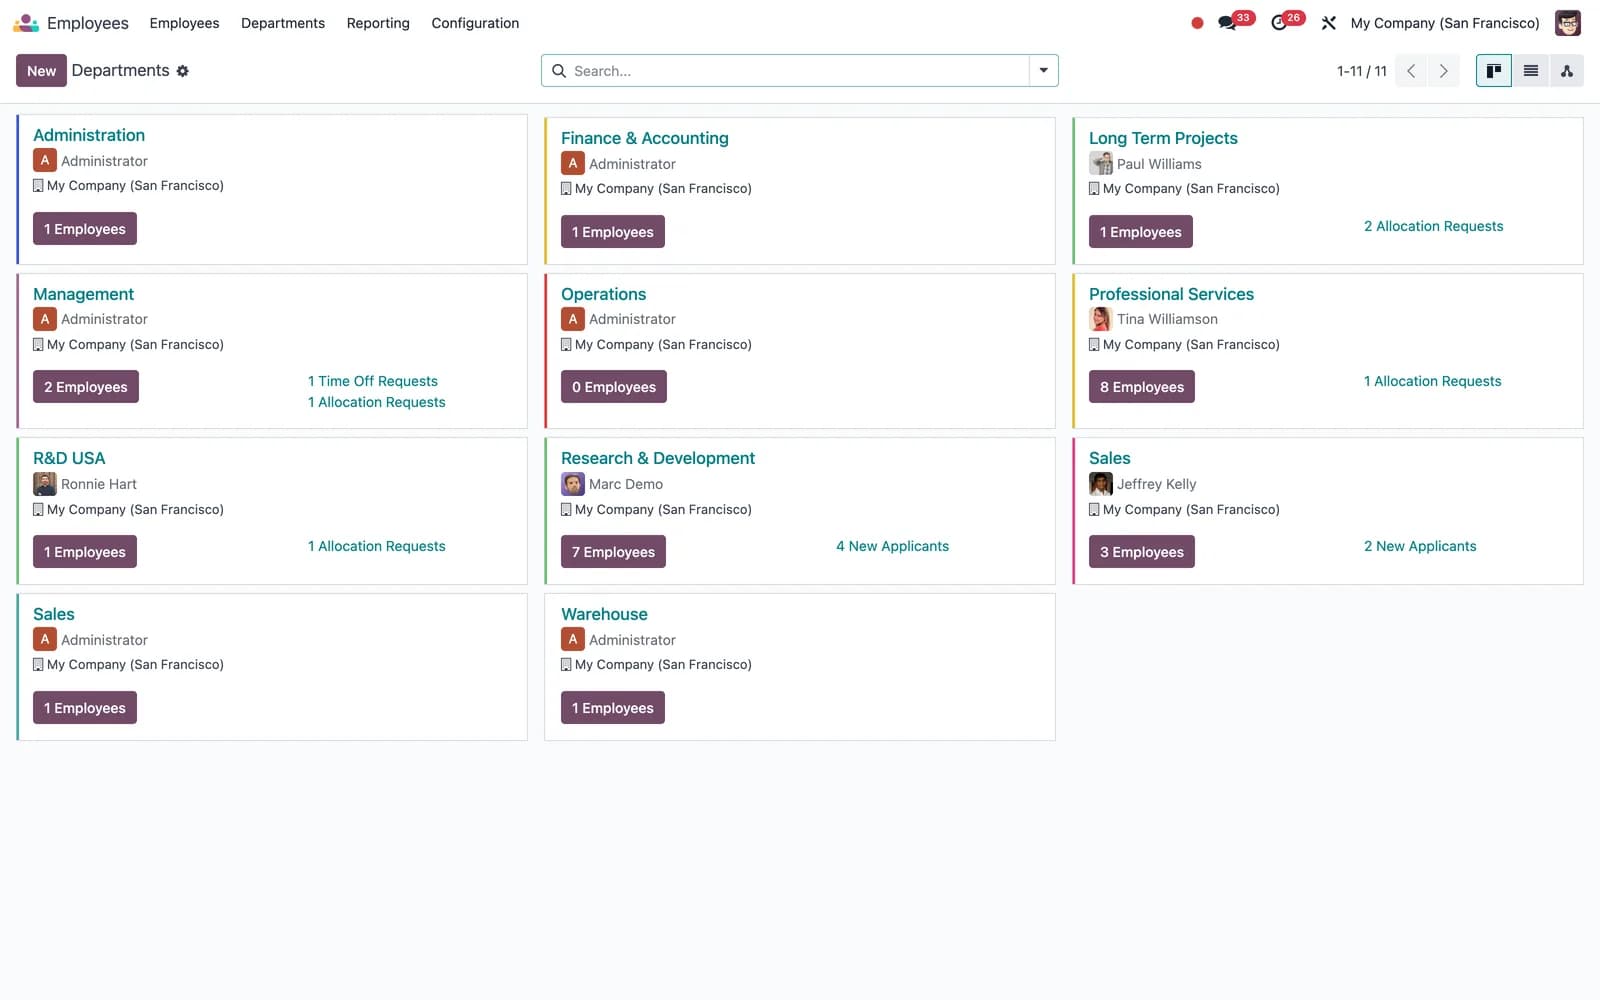The image size is (1600, 1000).
Task: Click Jeffrey Kelly avatar picture
Action: point(1101,484)
